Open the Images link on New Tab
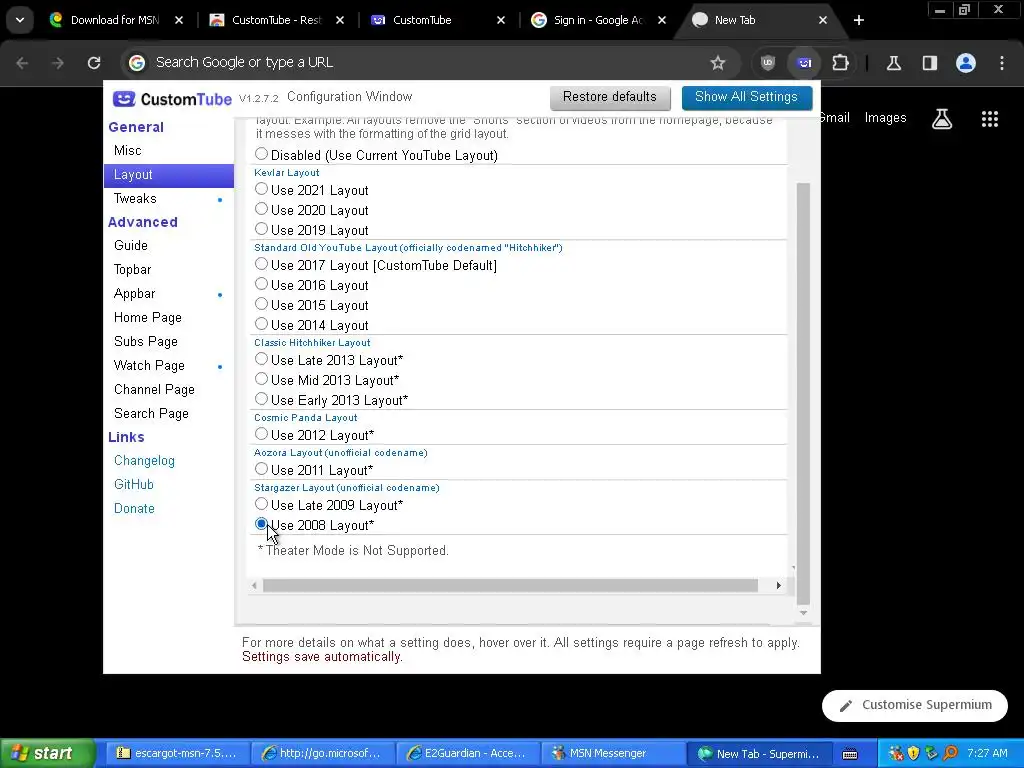 886,118
